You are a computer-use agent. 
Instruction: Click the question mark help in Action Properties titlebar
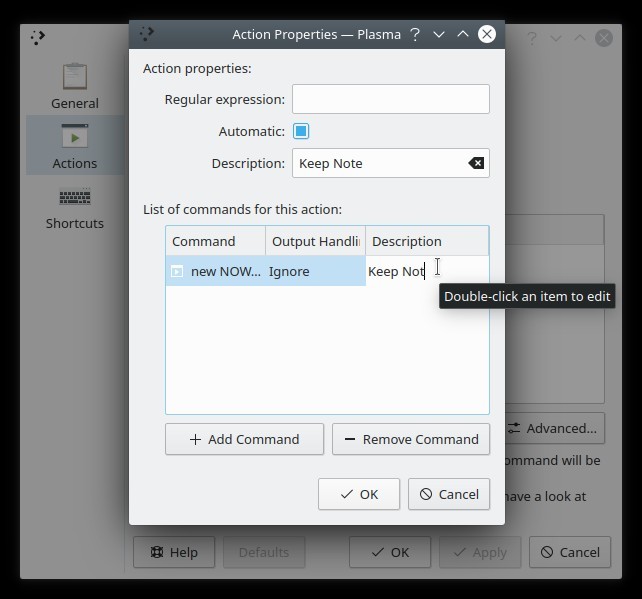point(415,34)
